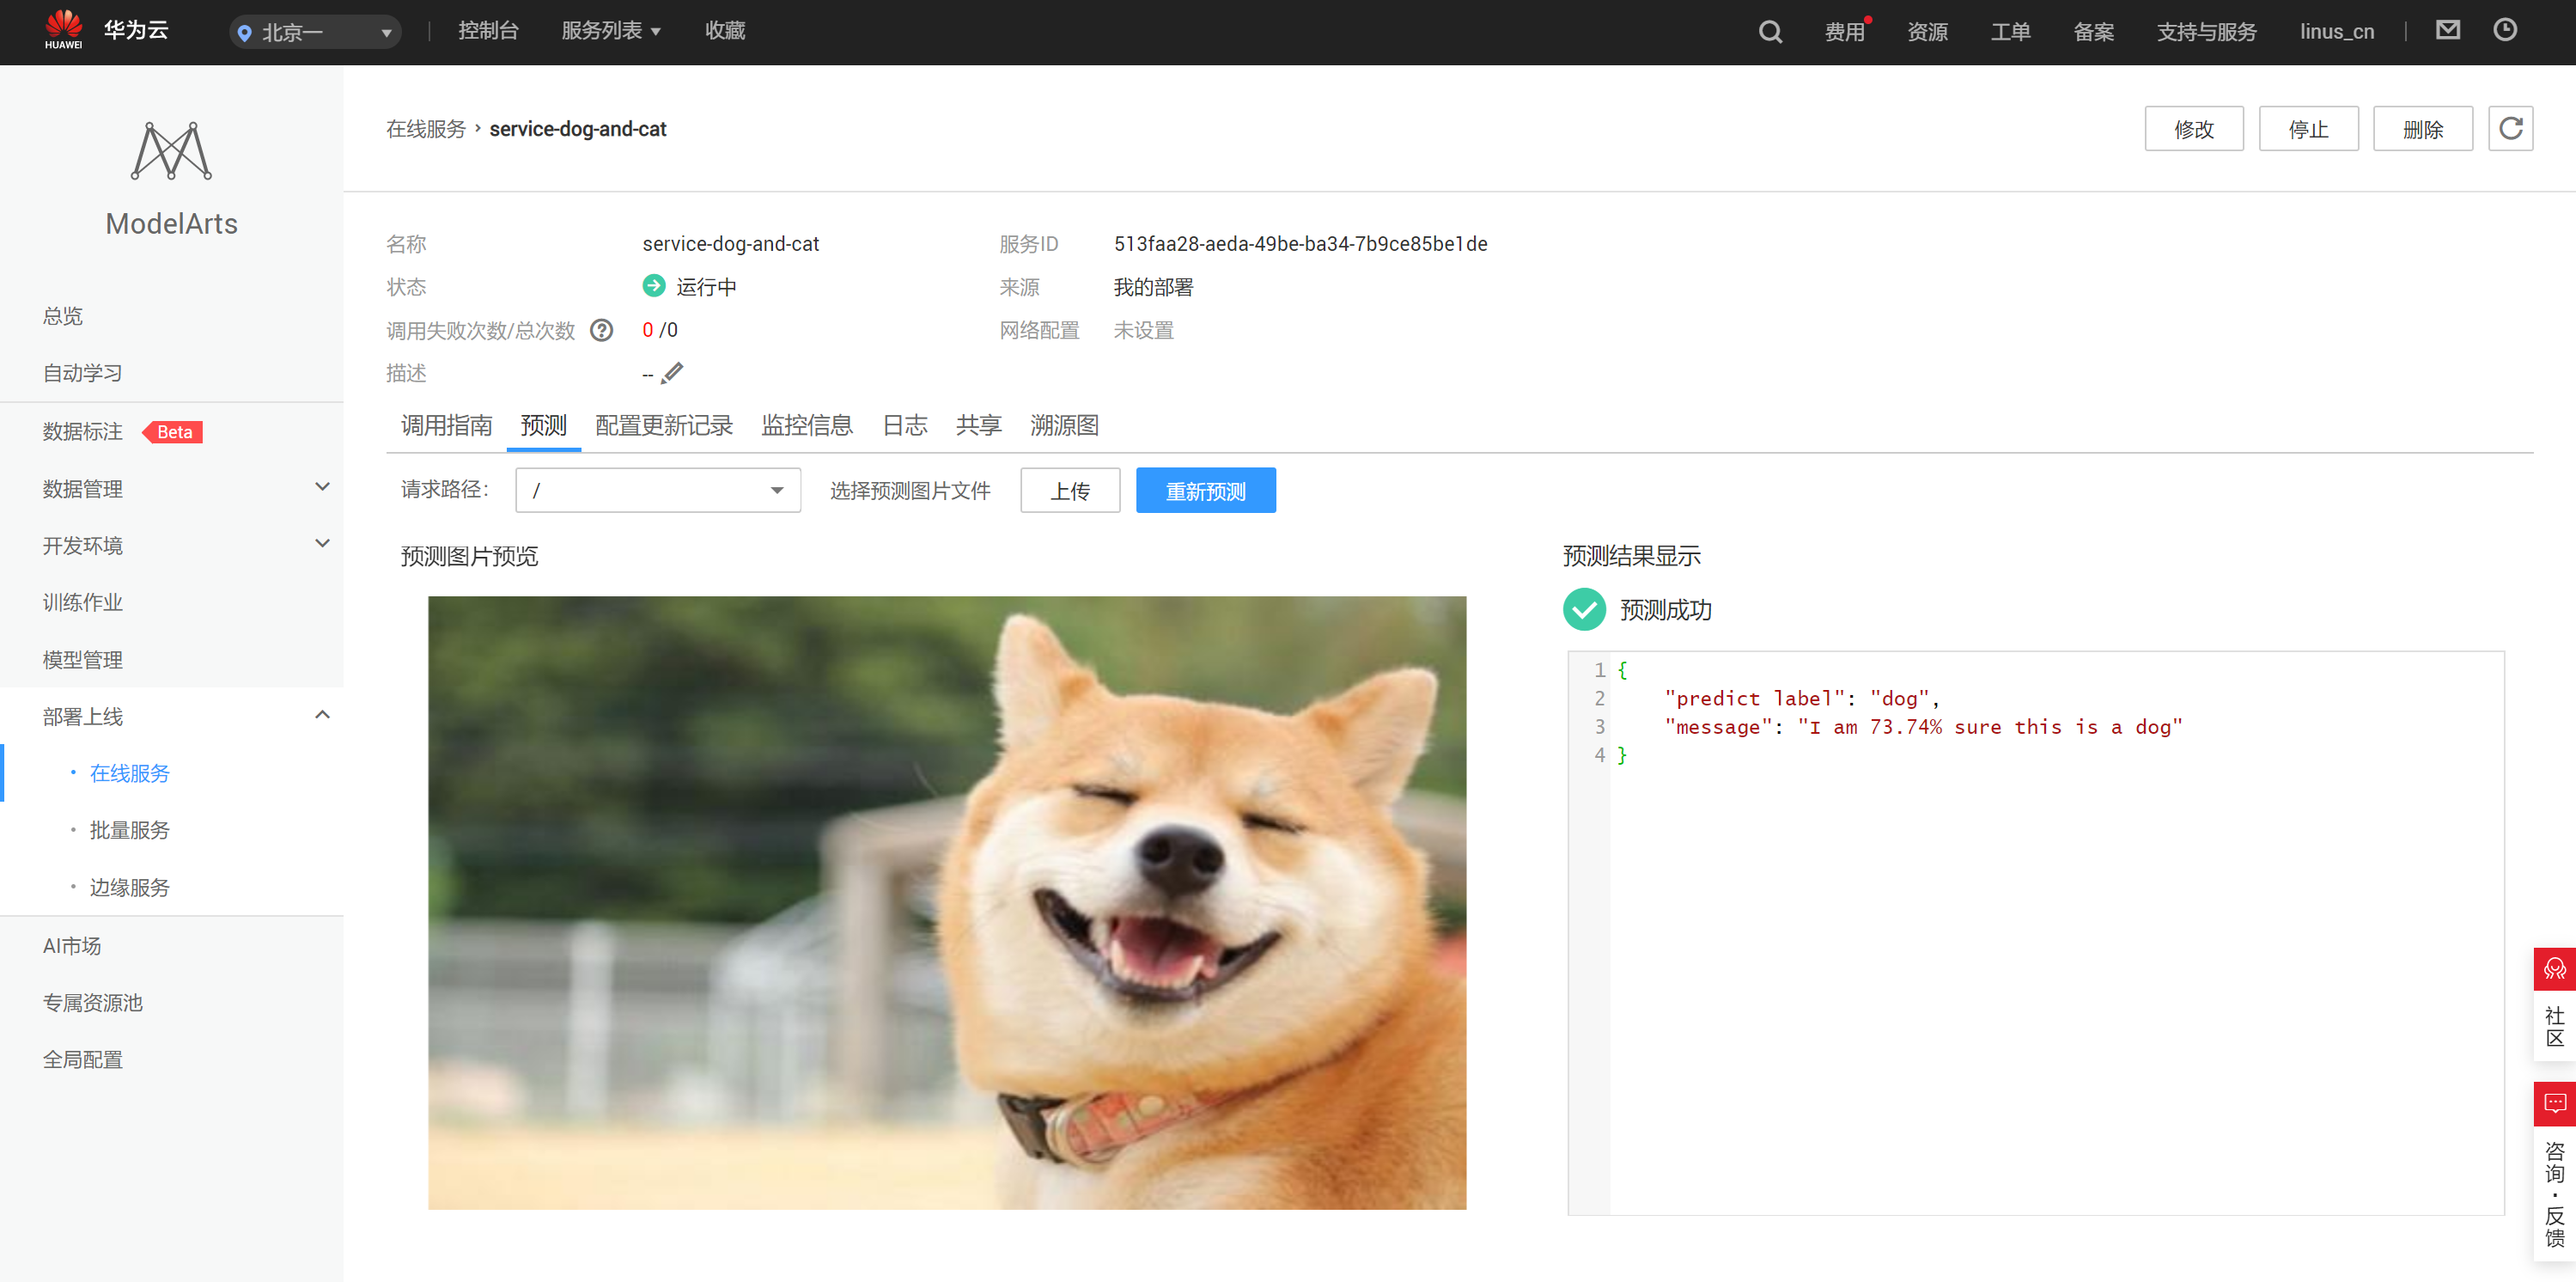This screenshot has height=1282, width=2576.
Task: Expand the 服务列表 menu
Action: click(x=611, y=31)
